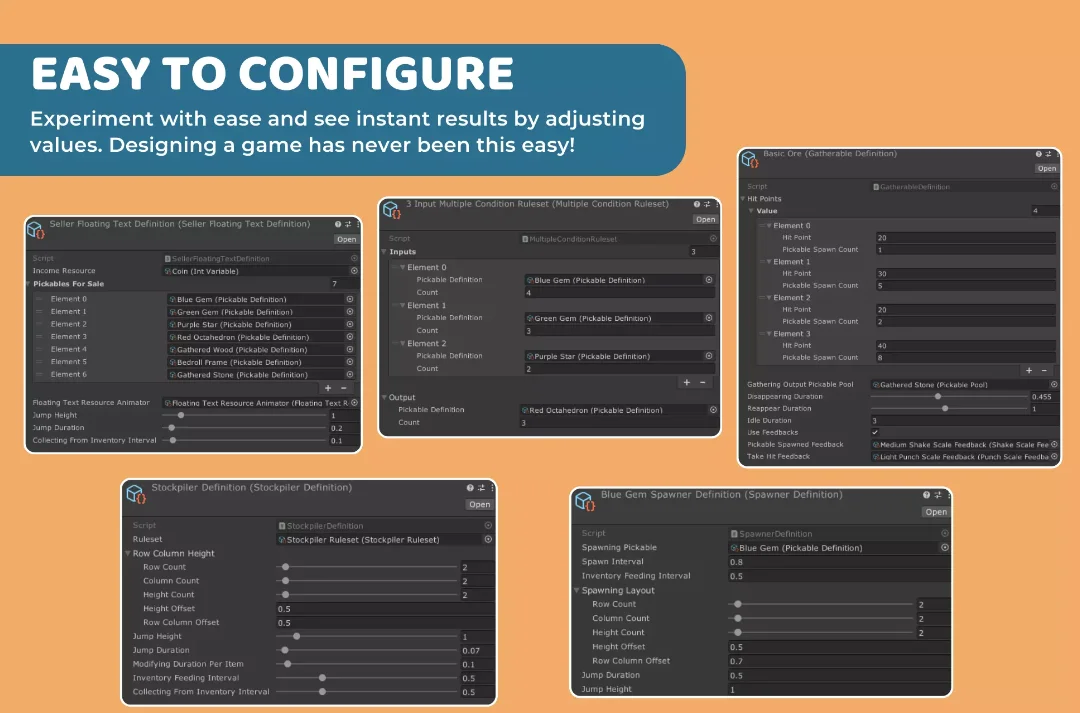Viewport: 1080px width, 713px height.
Task: Open object picker for Spawning Pickable Blue Gem
Action: (945, 548)
